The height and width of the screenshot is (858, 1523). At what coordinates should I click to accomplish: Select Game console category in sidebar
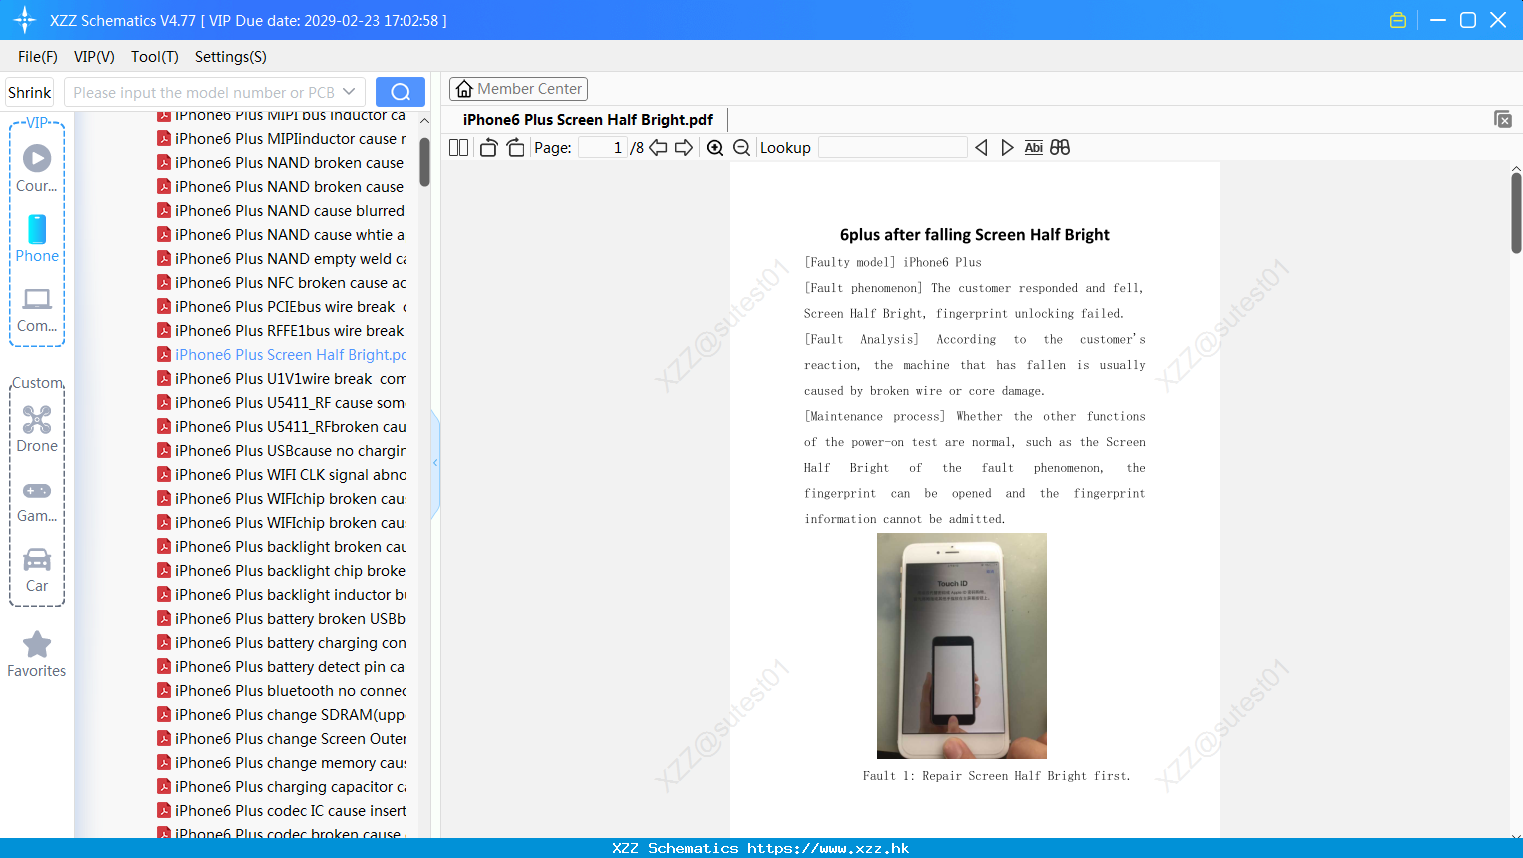pyautogui.click(x=37, y=501)
